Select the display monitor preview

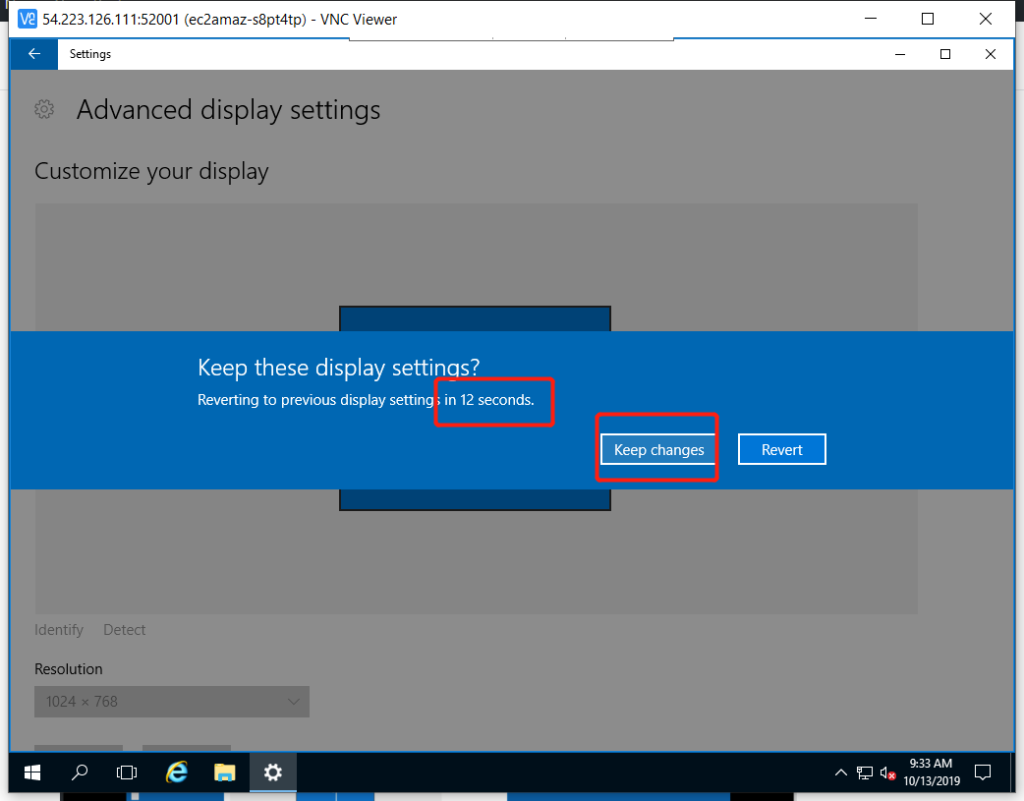coord(474,318)
